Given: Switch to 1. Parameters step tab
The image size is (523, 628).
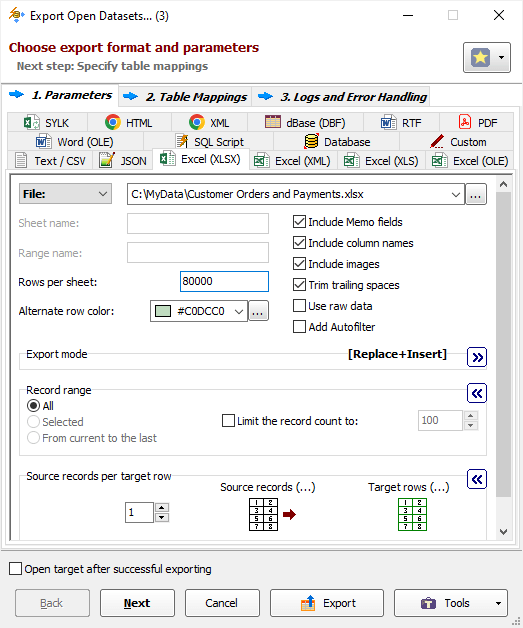Looking at the screenshot, I should (x=60, y=95).
